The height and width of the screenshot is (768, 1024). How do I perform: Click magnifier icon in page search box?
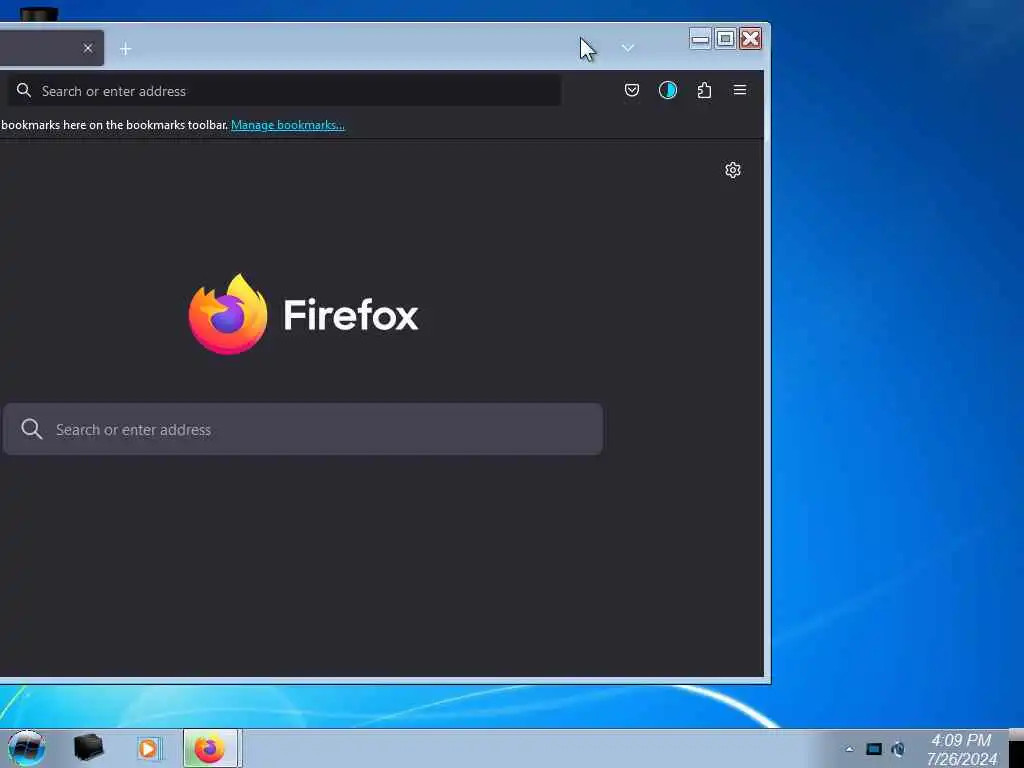[x=31, y=429]
